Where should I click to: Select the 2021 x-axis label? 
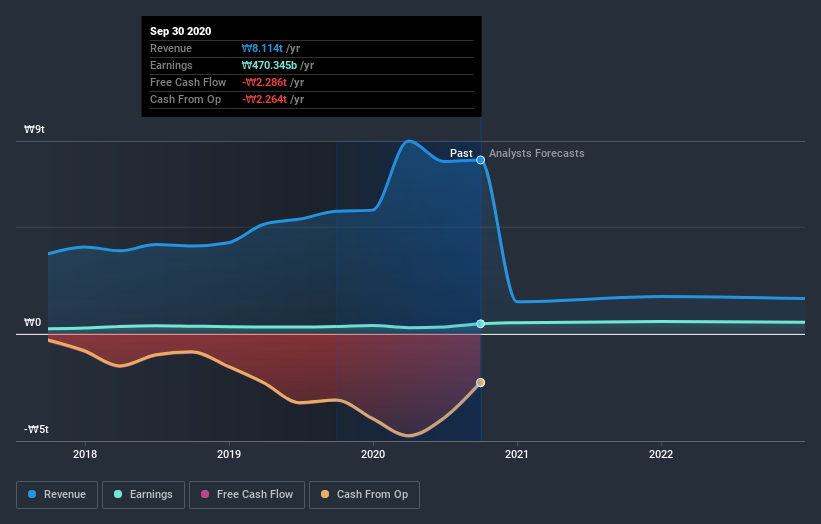point(517,454)
